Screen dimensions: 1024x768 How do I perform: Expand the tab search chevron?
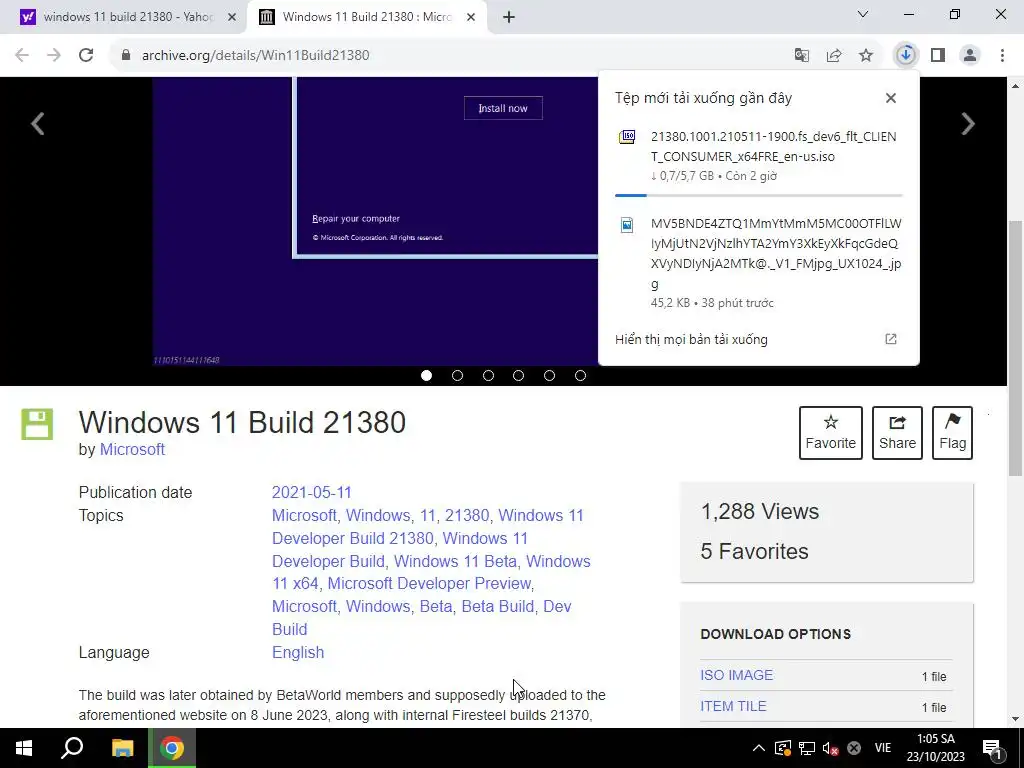863,14
